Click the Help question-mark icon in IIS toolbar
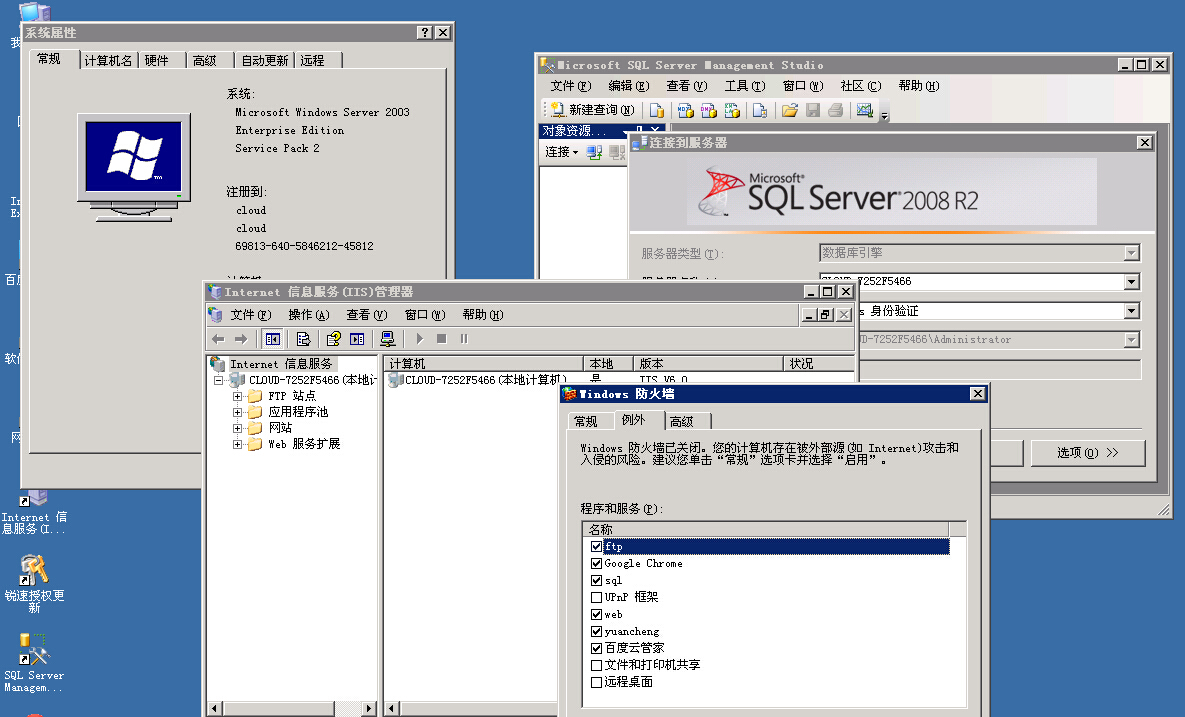1185x717 pixels. [333, 339]
